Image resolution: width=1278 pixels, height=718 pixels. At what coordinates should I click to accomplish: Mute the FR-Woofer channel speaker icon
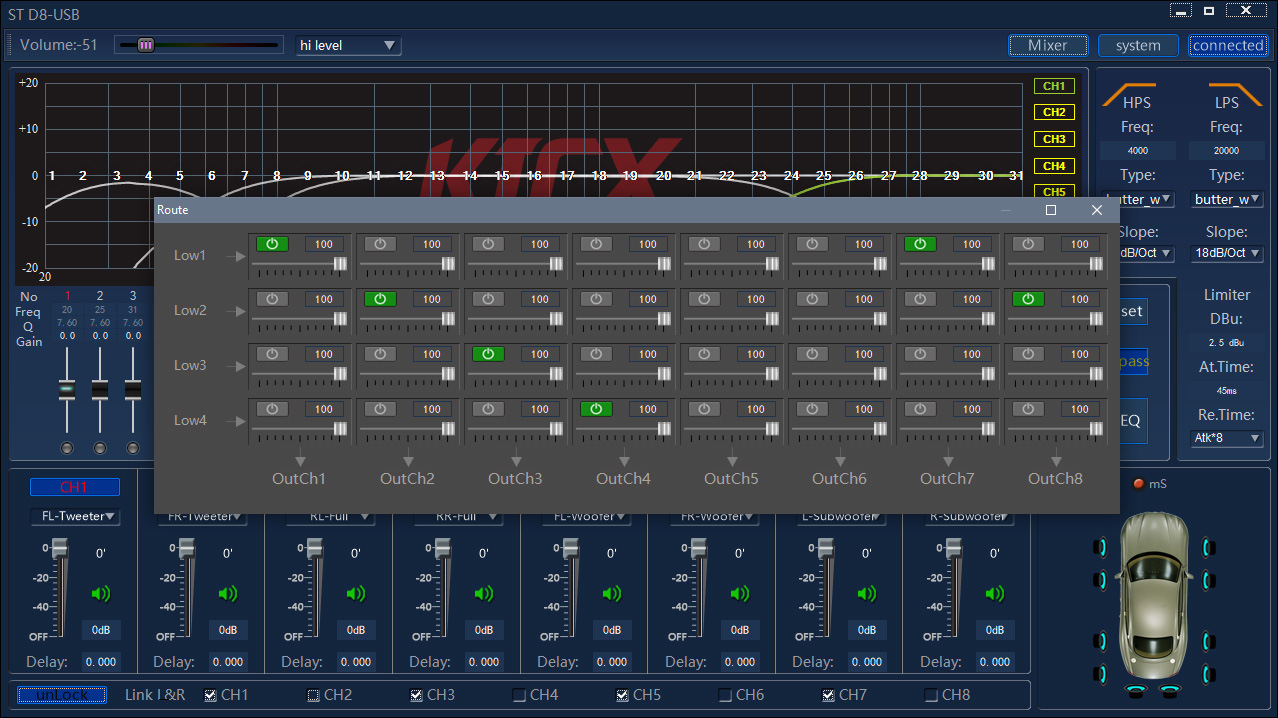[x=740, y=594]
